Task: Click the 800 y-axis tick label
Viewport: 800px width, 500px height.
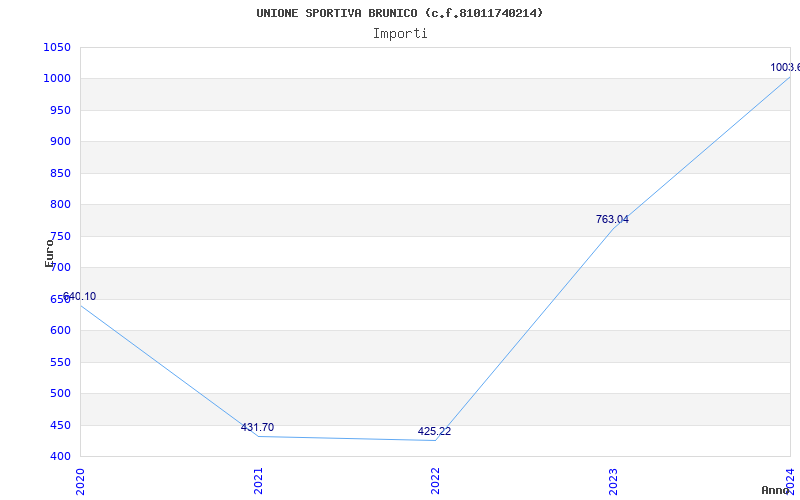Action: click(x=60, y=205)
